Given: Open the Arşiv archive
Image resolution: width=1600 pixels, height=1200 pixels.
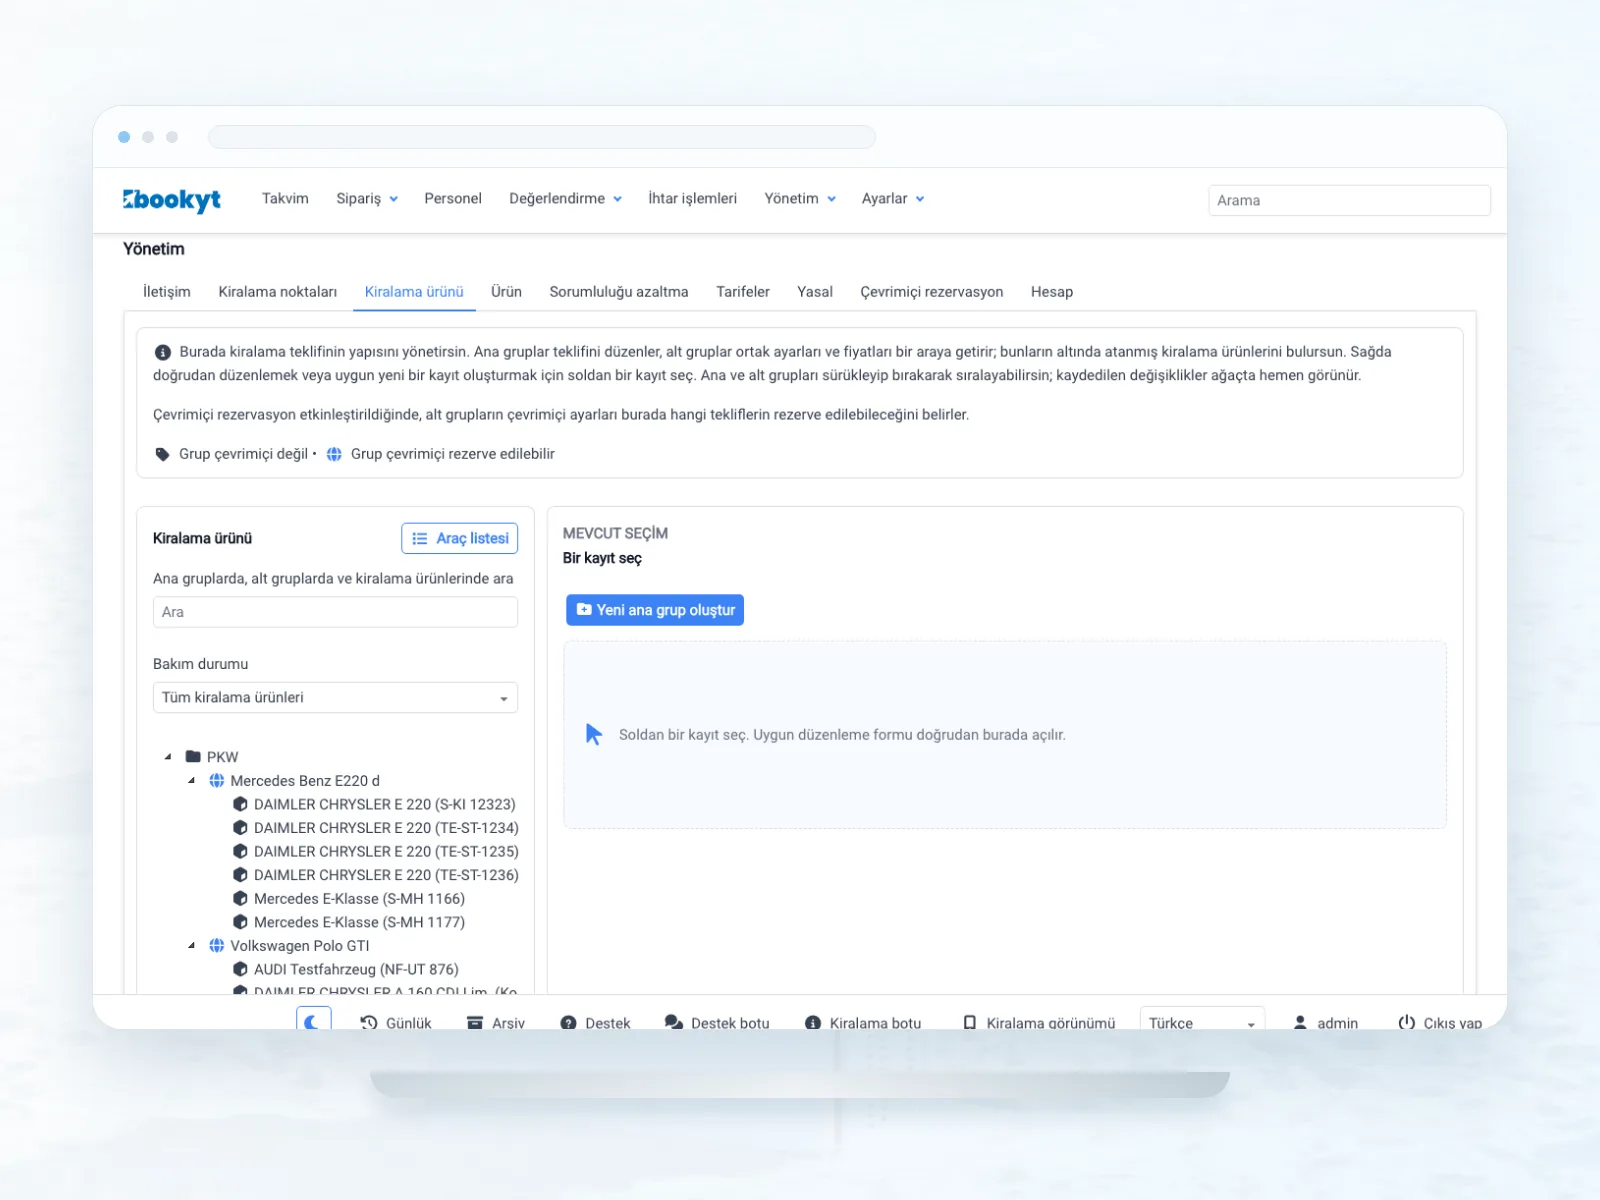Looking at the screenshot, I should point(496,1022).
